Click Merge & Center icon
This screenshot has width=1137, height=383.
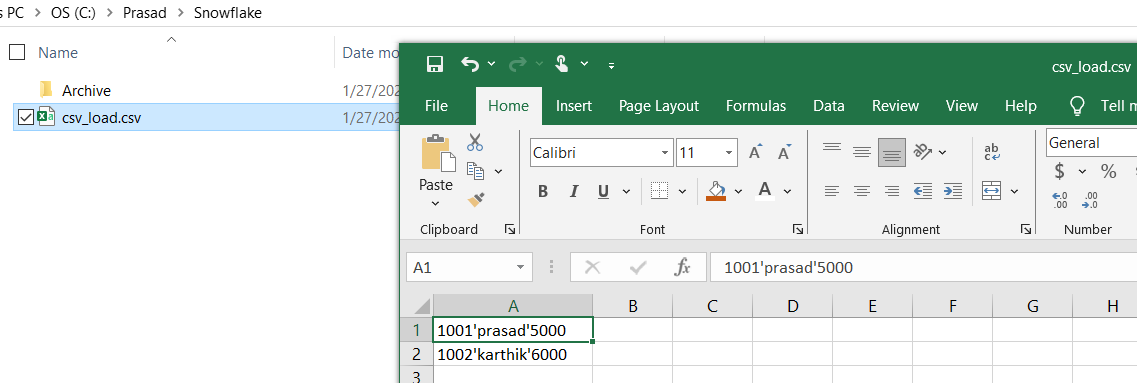[x=991, y=192]
